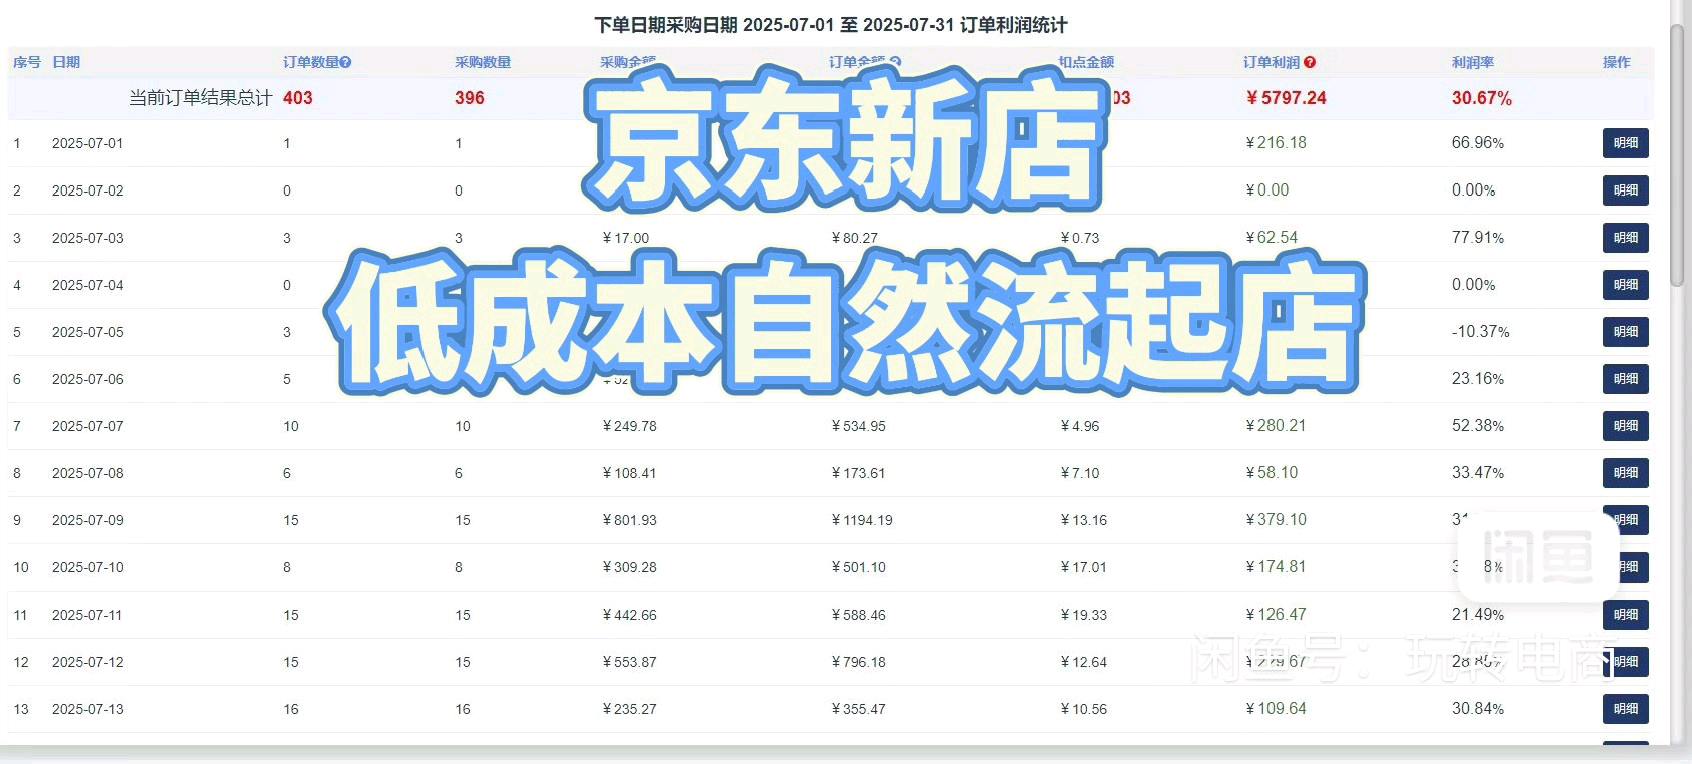Image resolution: width=1692 pixels, height=764 pixels.
Task: Open 明细 for the 2025-07-01 row
Action: pos(1625,143)
